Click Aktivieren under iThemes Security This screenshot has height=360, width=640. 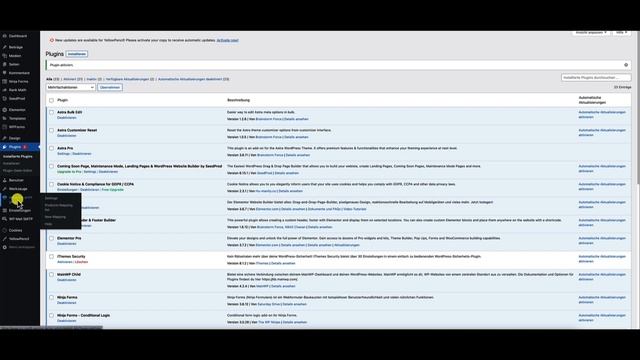[x=65, y=262]
